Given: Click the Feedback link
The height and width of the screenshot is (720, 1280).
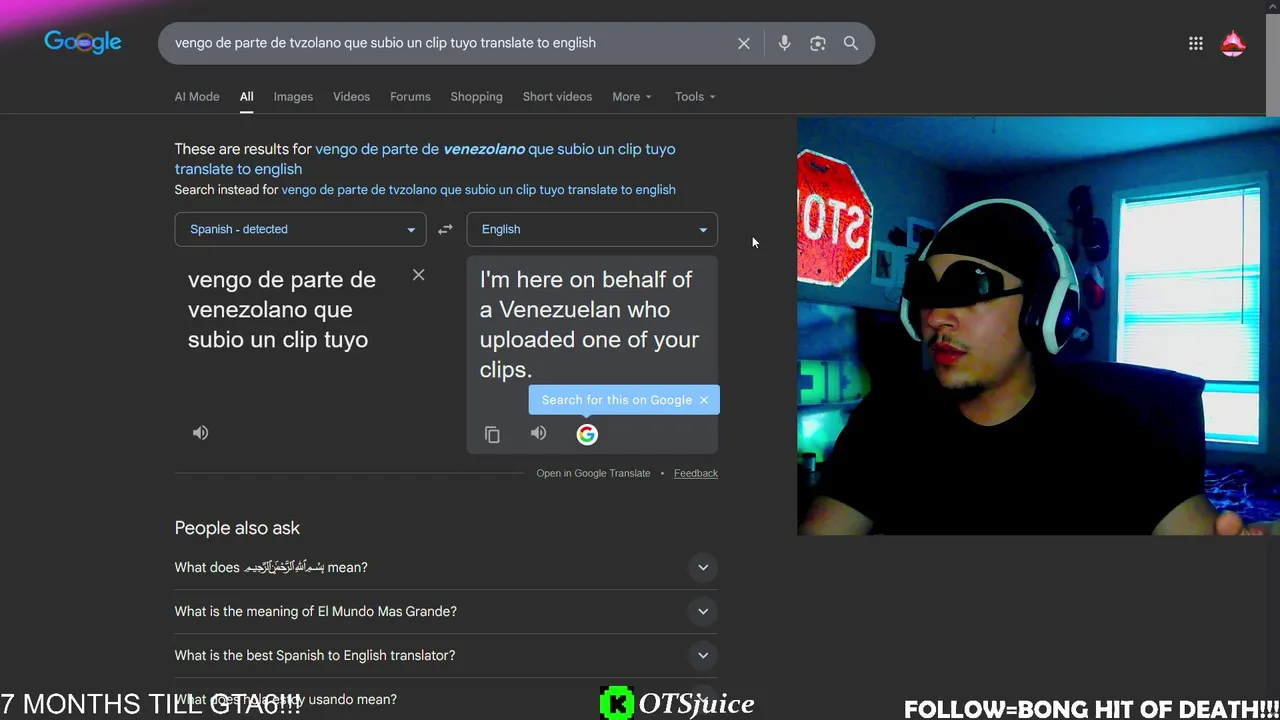Looking at the screenshot, I should 696,473.
